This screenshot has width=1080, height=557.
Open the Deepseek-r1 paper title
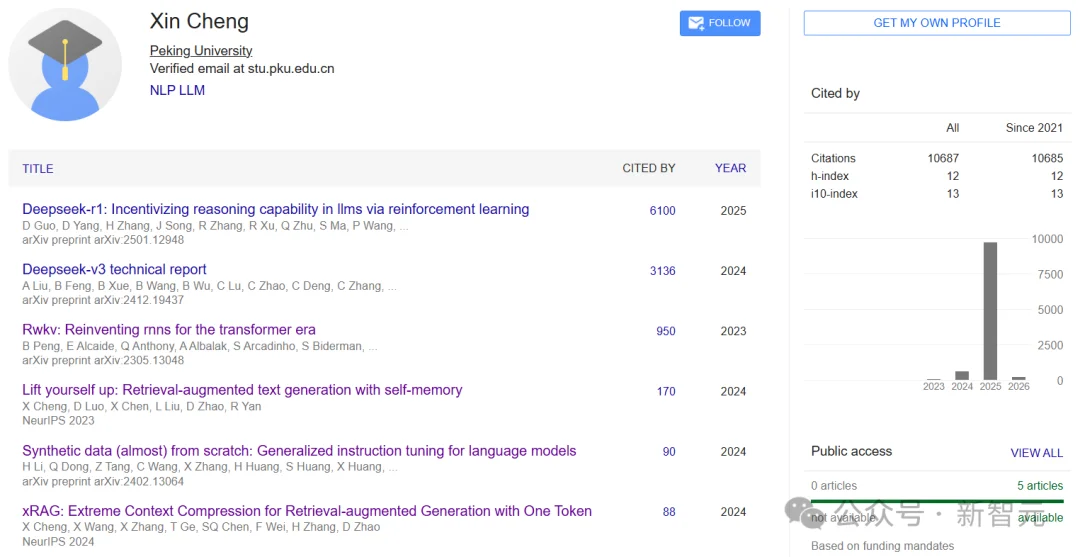pyautogui.click(x=275, y=210)
